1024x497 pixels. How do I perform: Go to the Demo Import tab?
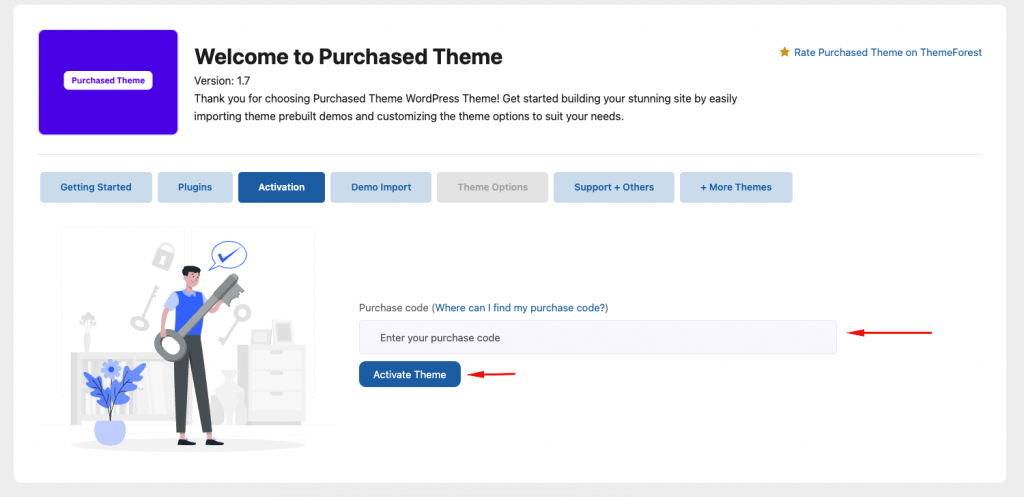pyautogui.click(x=380, y=187)
